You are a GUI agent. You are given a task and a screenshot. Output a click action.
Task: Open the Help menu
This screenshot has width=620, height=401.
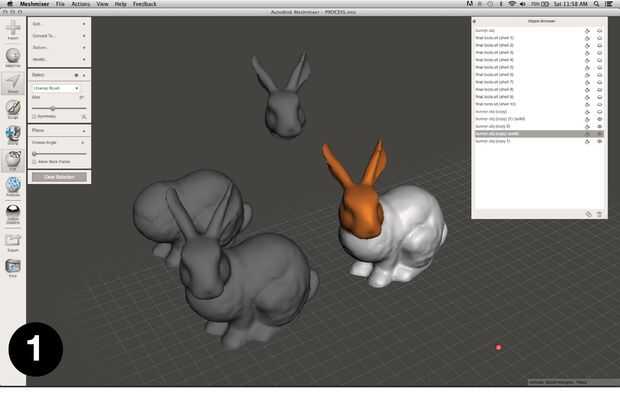[x=121, y=4]
